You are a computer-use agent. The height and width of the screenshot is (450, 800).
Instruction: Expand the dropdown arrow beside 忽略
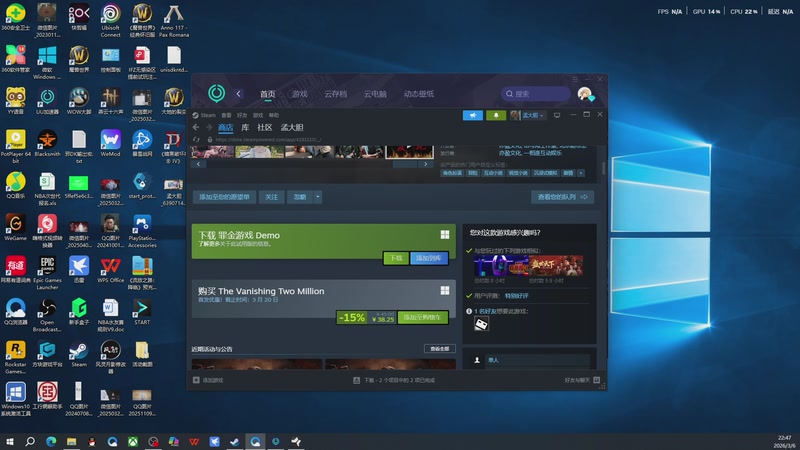[317, 197]
